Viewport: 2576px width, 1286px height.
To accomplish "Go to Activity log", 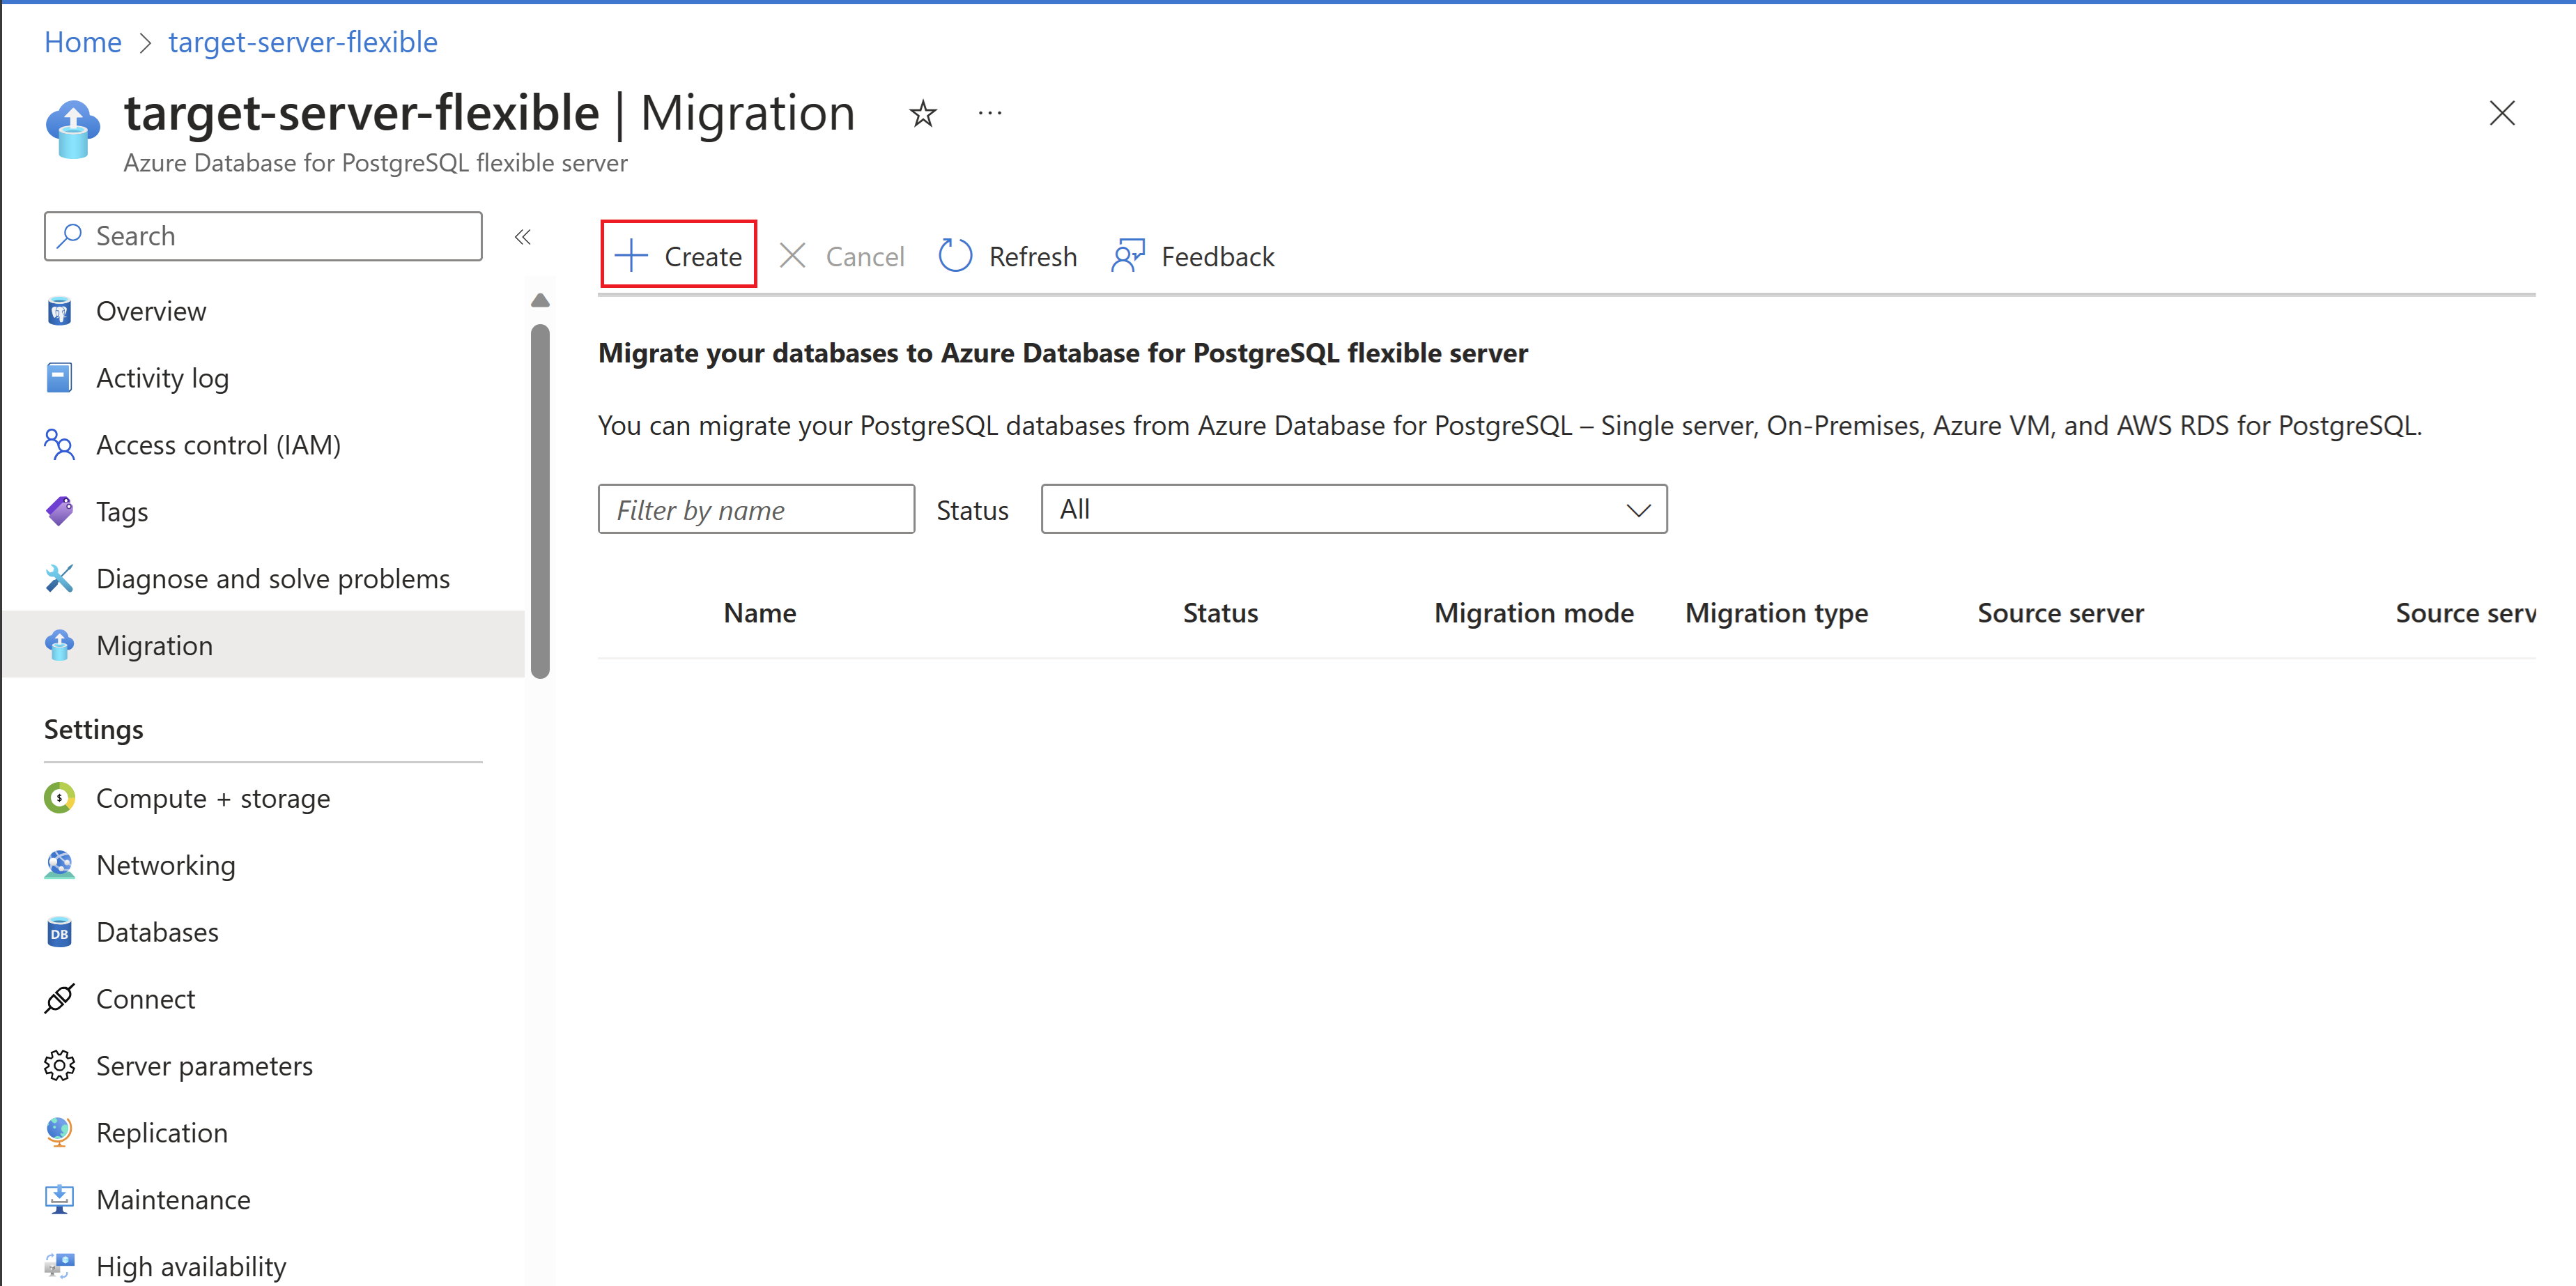I will tap(162, 378).
